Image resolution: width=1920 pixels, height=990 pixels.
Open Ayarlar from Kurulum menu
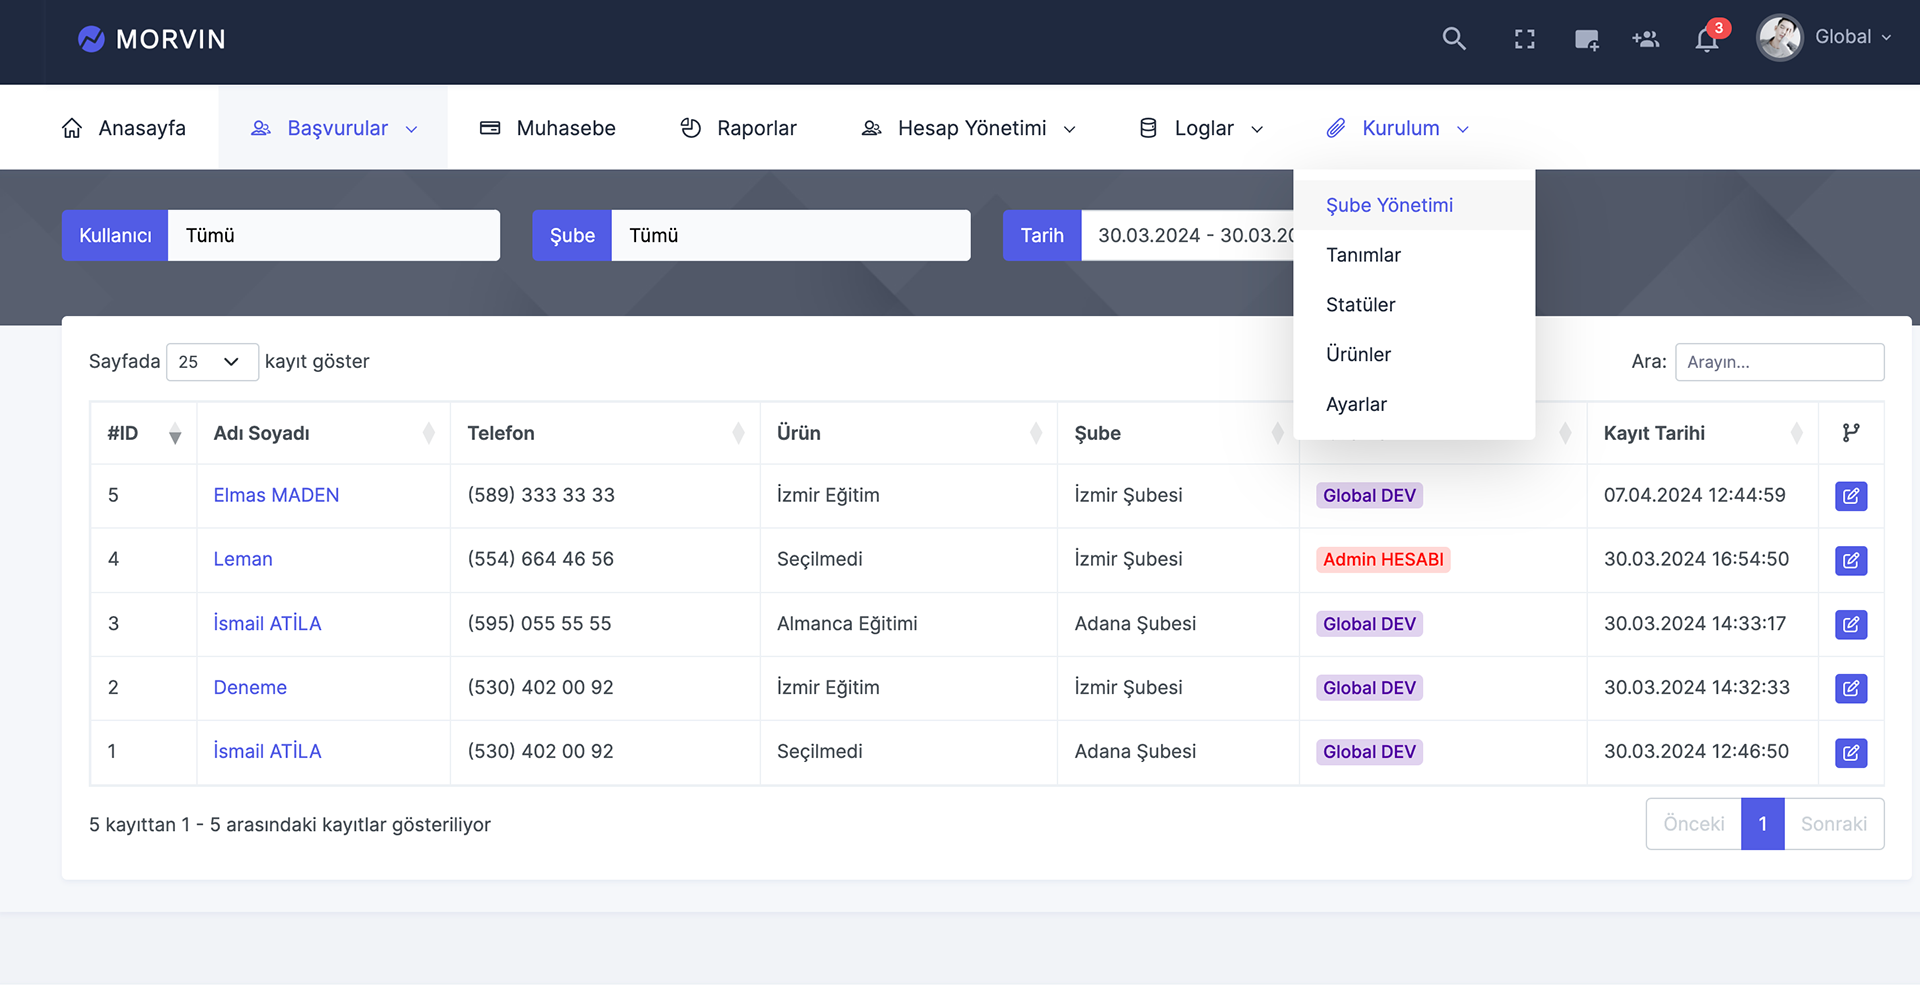(1414, 405)
